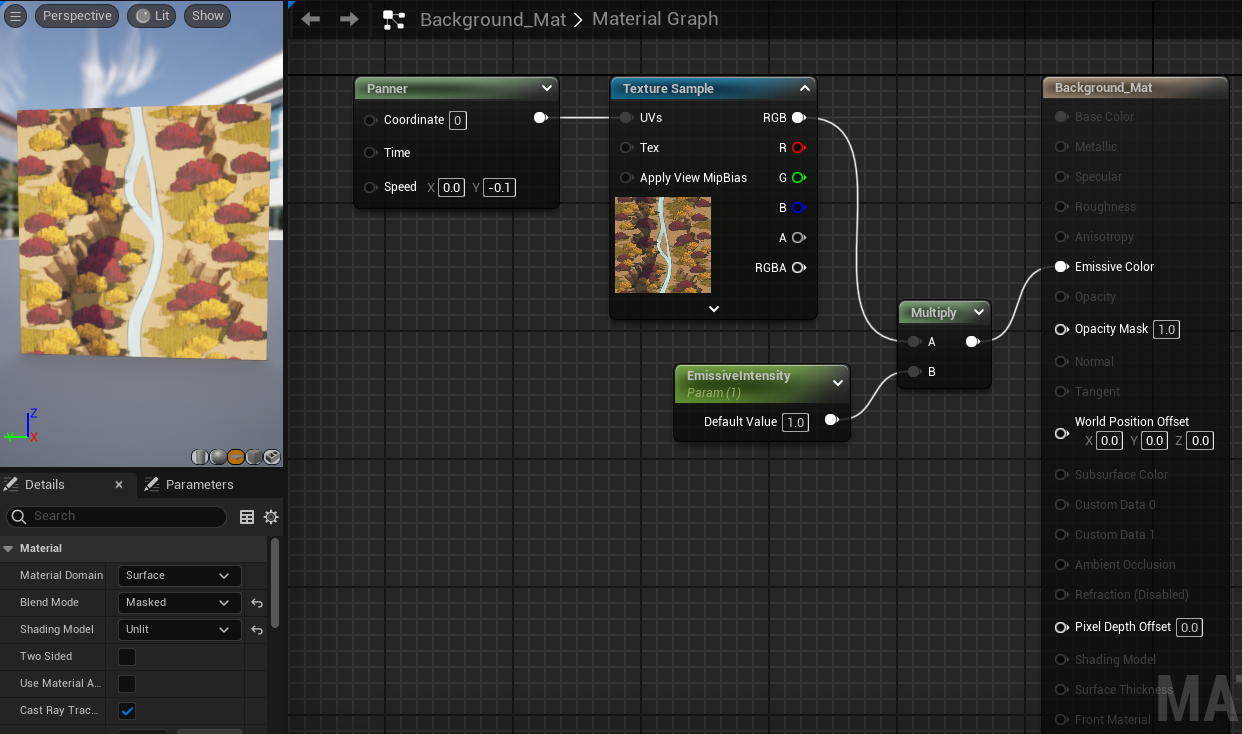This screenshot has width=1242, height=734.
Task: Click the Pixel Depth Offset input pin
Action: 1061,627
